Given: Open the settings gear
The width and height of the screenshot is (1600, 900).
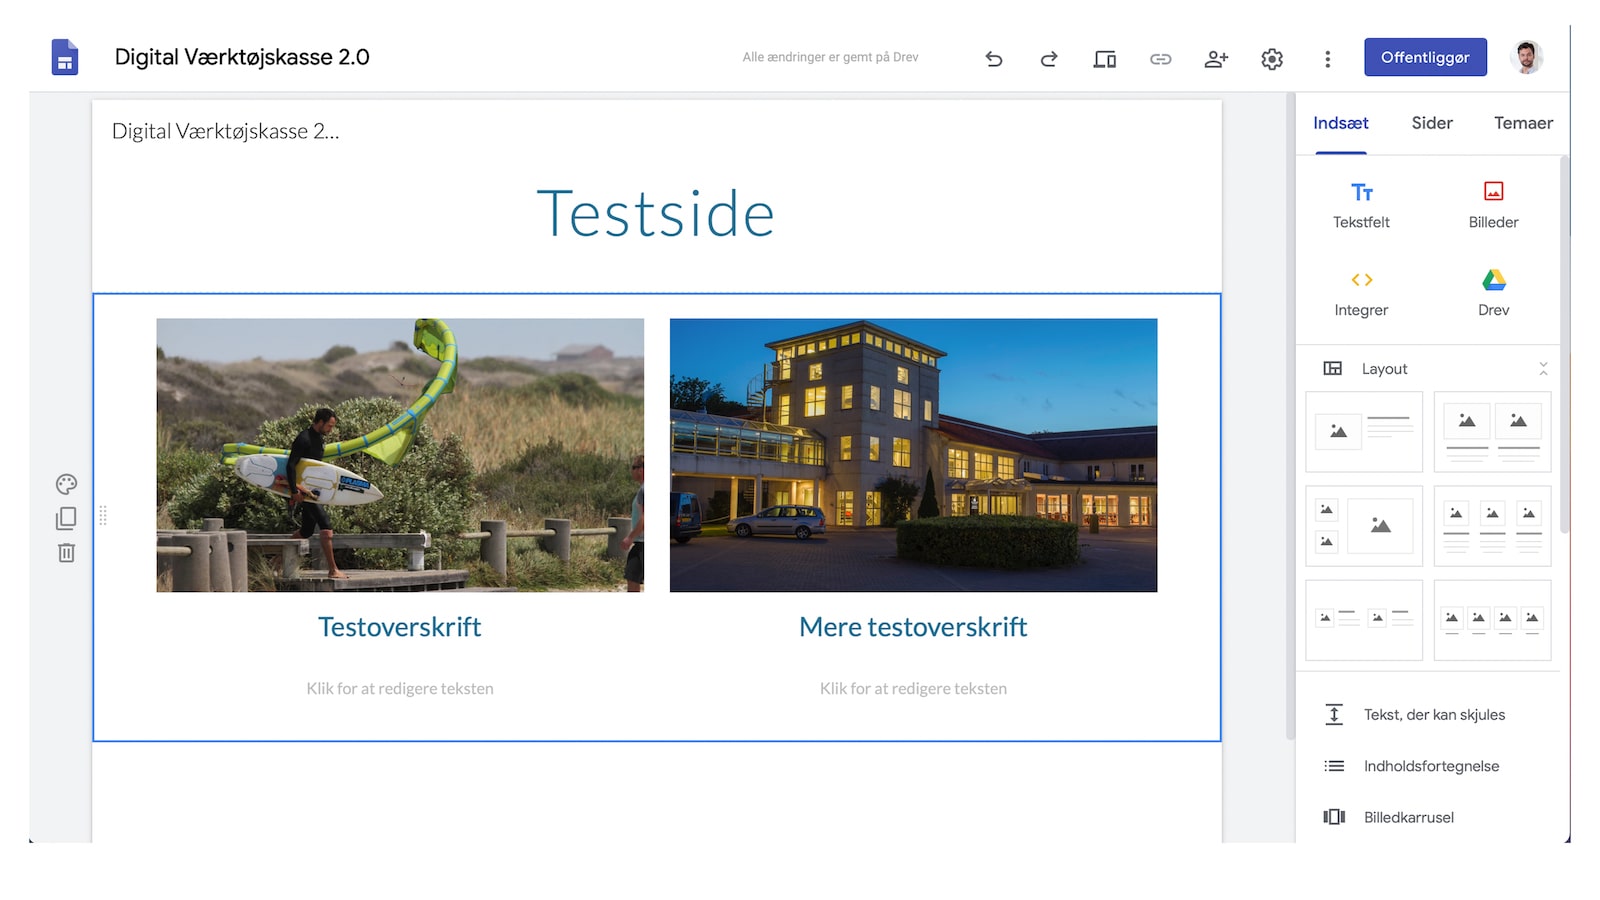Looking at the screenshot, I should 1271,58.
